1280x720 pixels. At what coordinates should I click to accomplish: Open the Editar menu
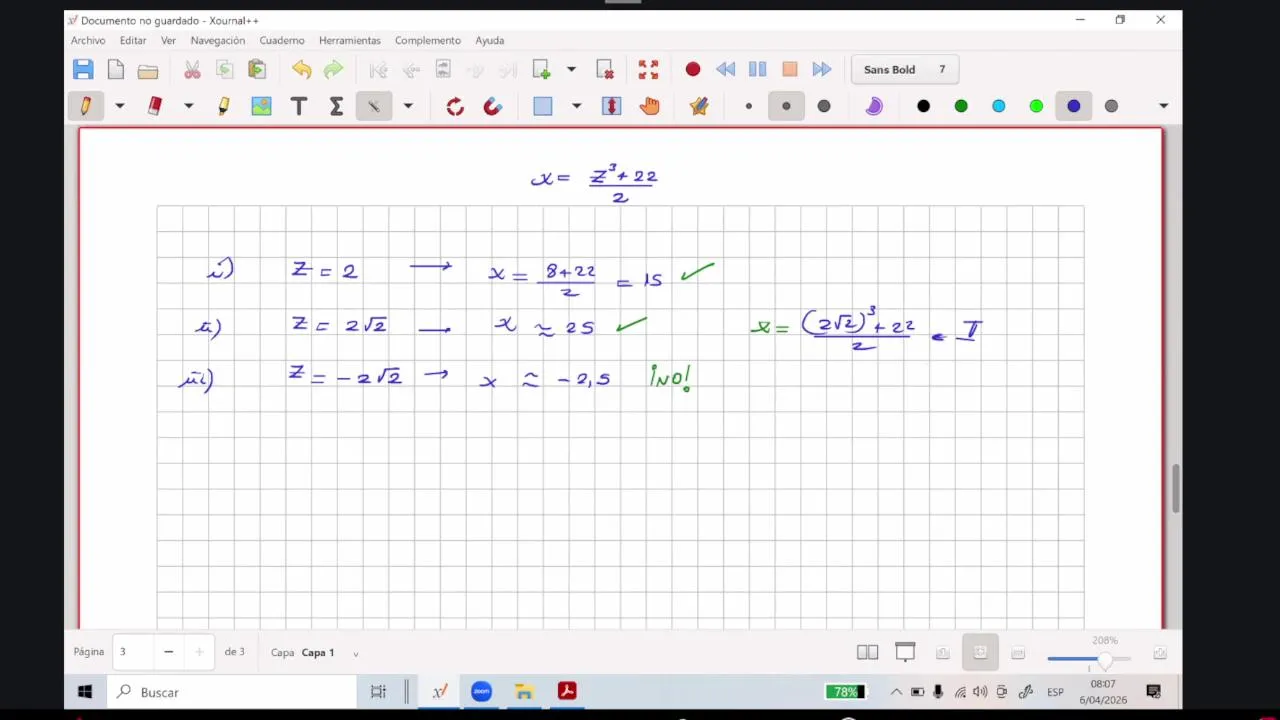tap(133, 40)
